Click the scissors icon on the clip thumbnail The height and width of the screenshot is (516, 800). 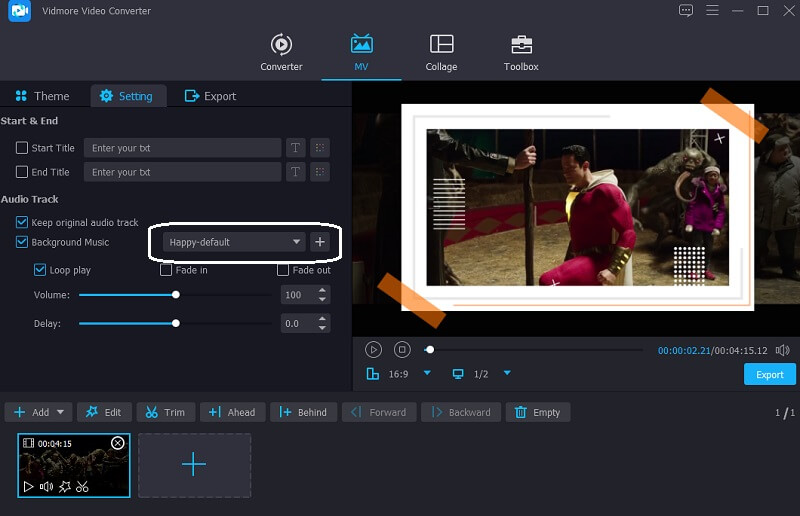(82, 487)
